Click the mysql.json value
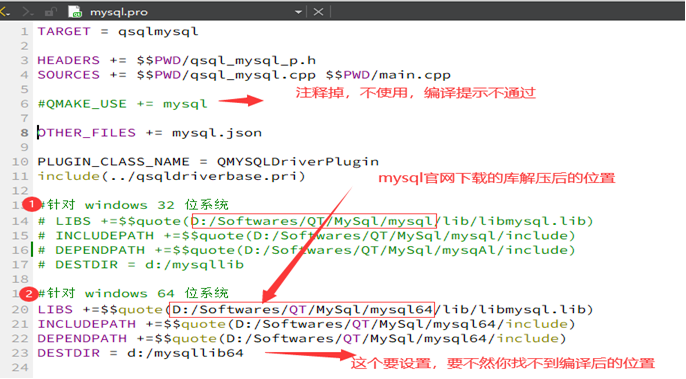Viewport: 686px width, 379px height. click(217, 133)
